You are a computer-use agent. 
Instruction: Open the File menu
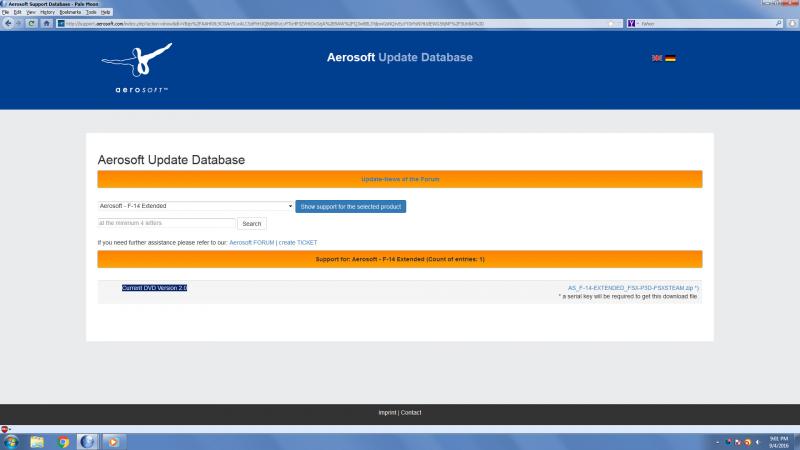6,12
